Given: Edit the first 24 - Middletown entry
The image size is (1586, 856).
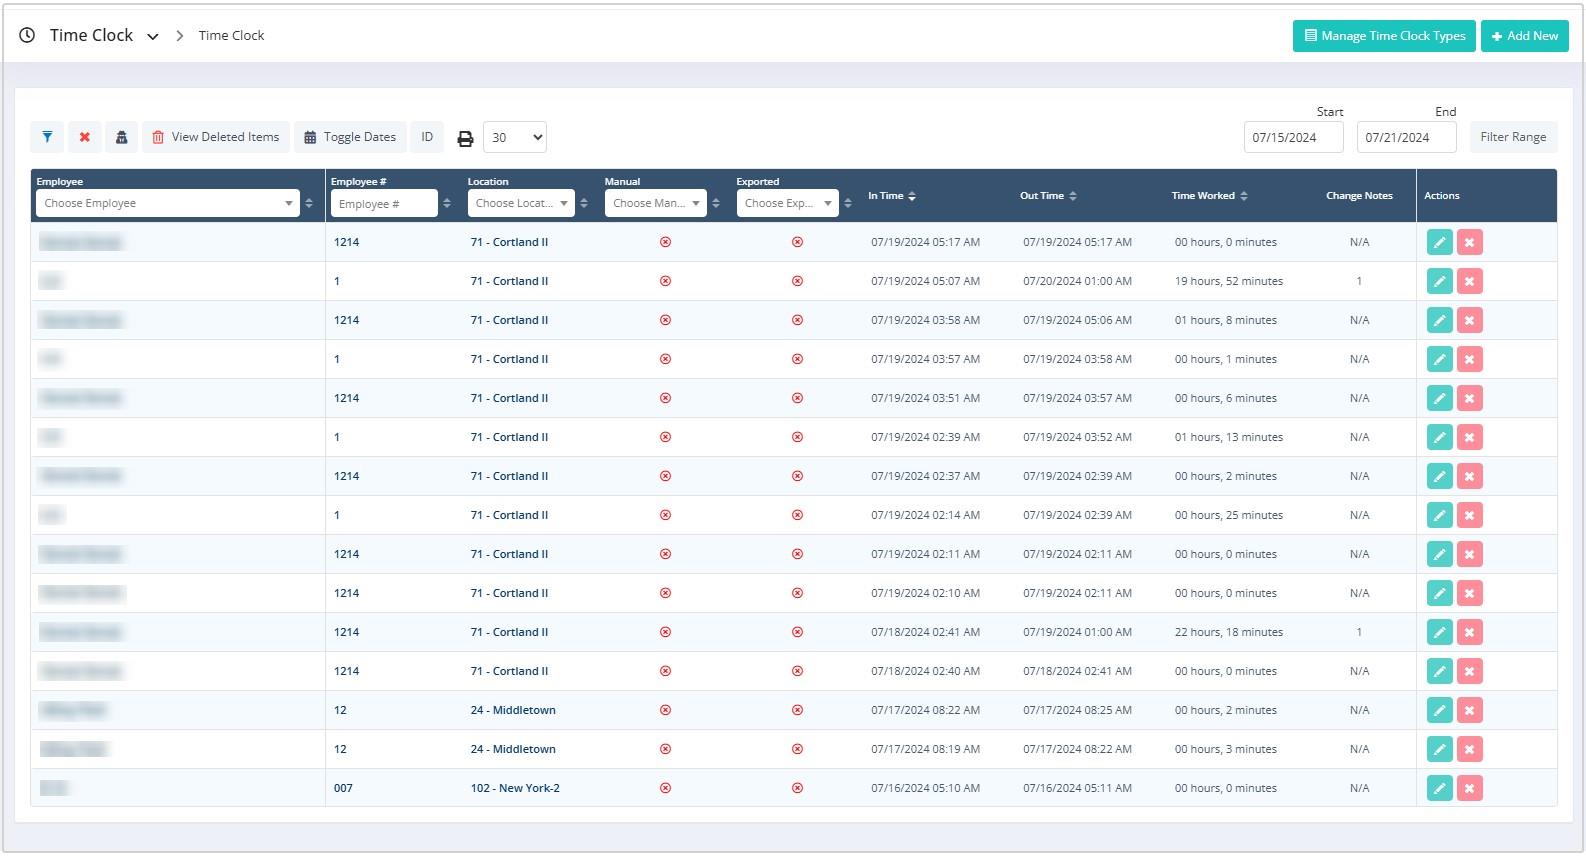Looking at the screenshot, I should 1439,710.
